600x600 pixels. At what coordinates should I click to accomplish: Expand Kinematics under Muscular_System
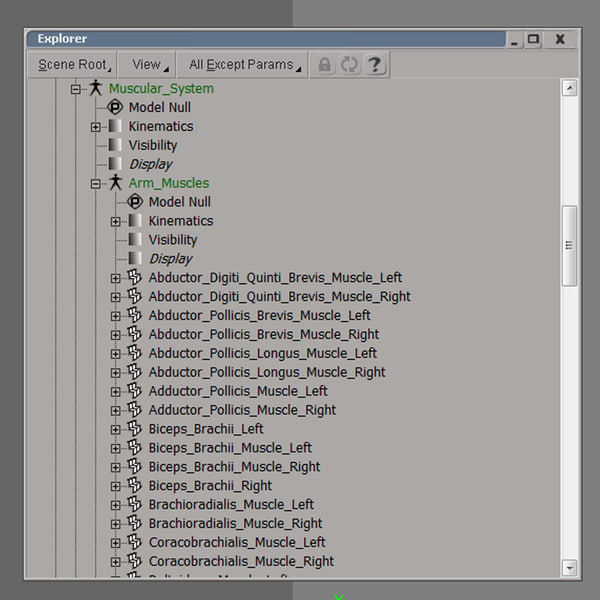coord(96,127)
